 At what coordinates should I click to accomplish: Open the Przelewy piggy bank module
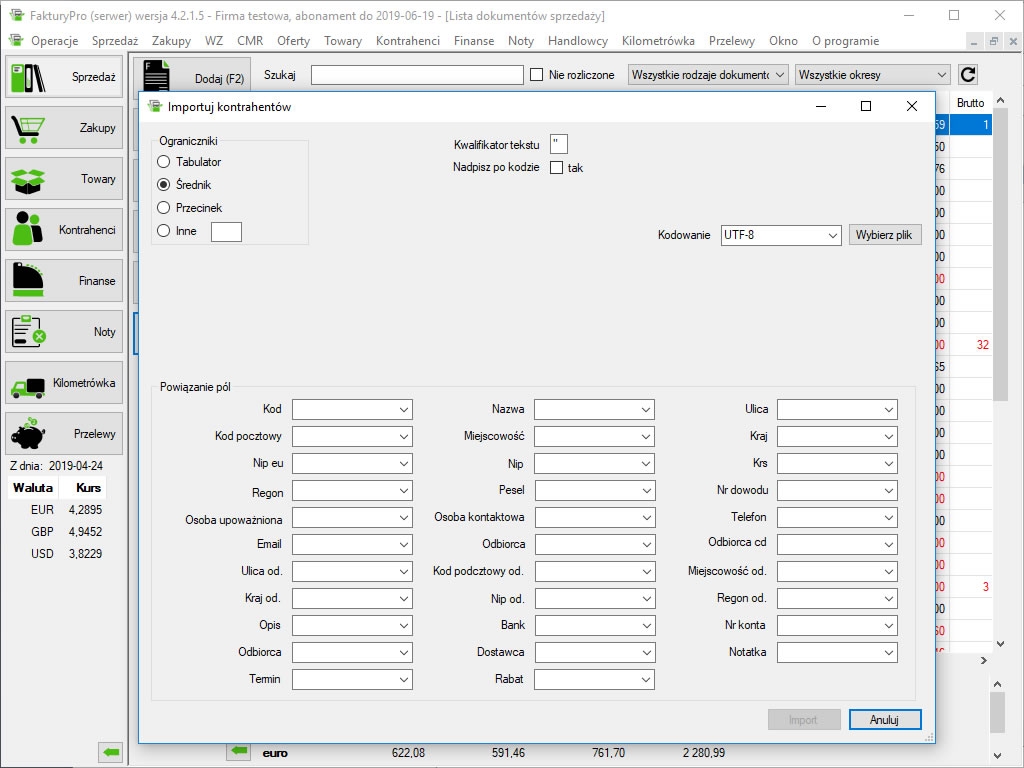click(x=64, y=434)
